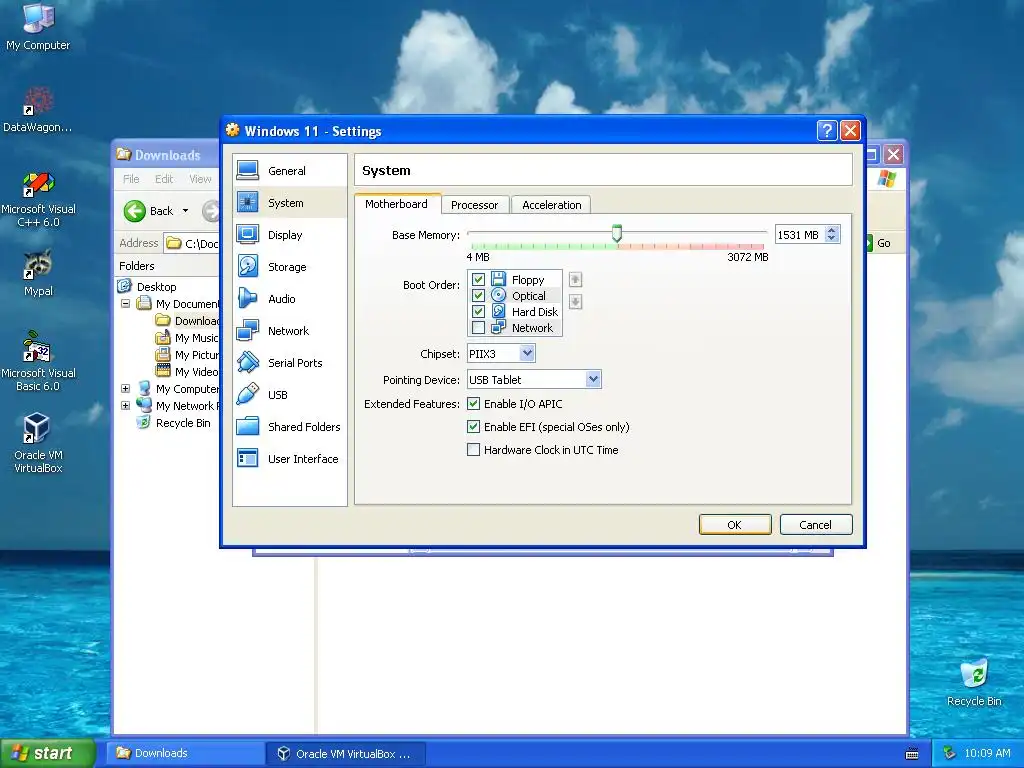Enable Hardware Clock in UTC Time

[x=473, y=449]
